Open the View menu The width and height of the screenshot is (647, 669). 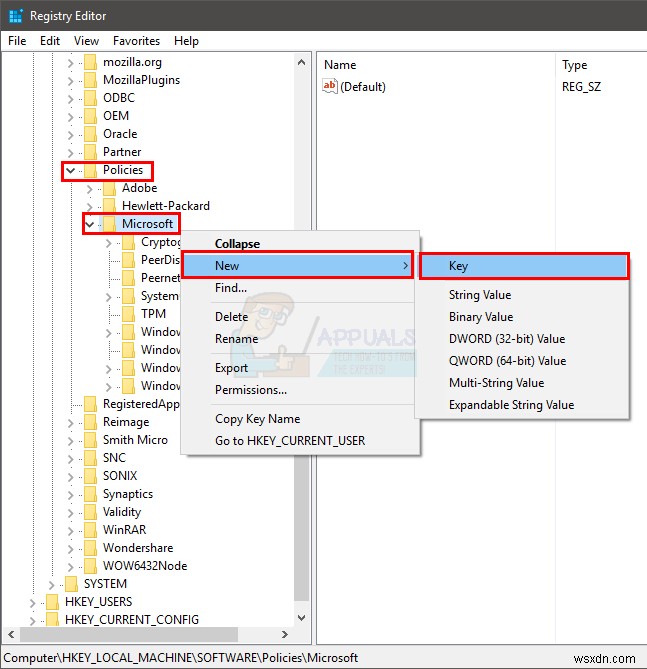pyautogui.click(x=86, y=41)
